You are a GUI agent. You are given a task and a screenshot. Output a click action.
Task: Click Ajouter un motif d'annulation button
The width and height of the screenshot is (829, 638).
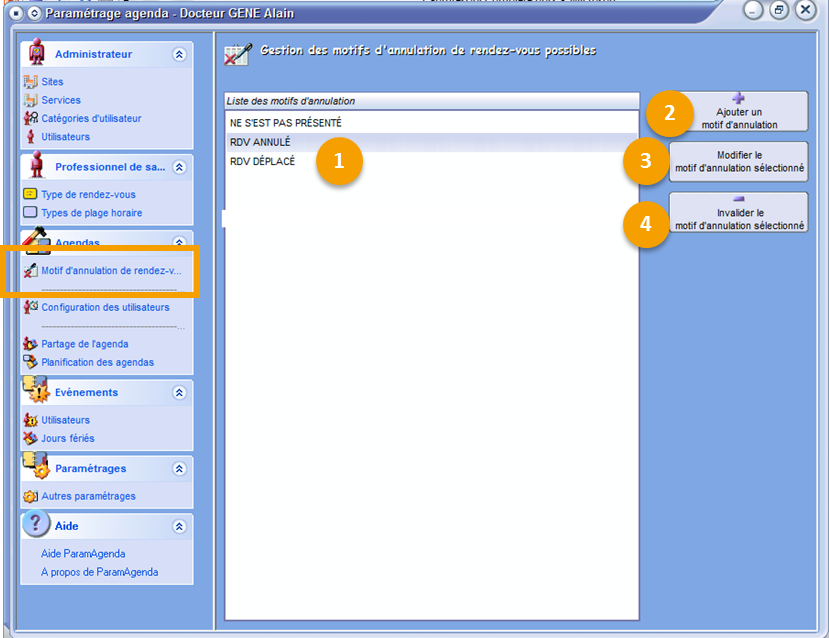click(739, 112)
